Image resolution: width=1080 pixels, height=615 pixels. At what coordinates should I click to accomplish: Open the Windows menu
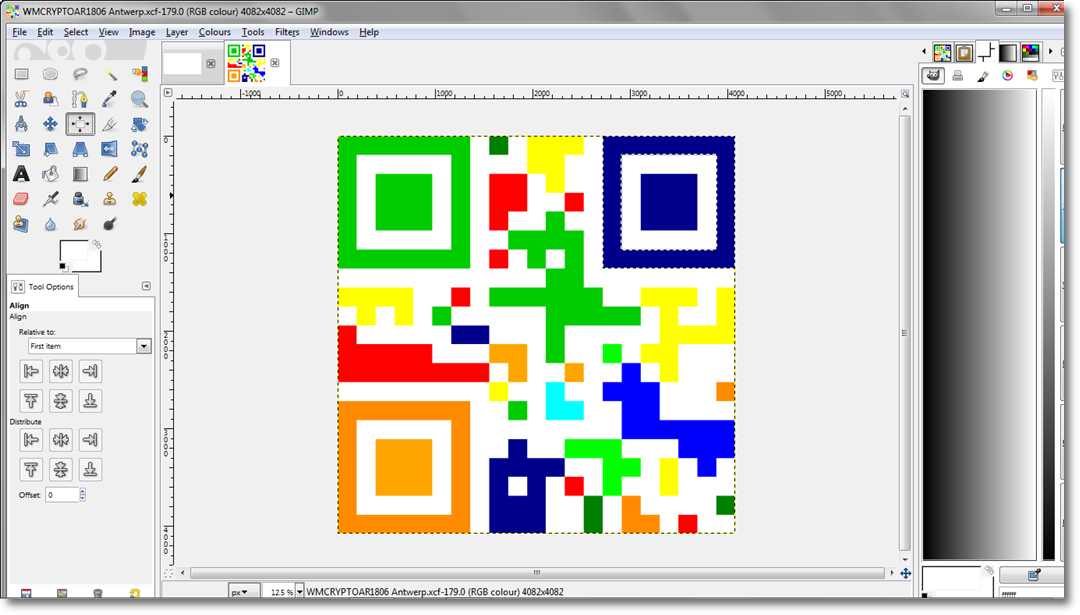click(329, 32)
